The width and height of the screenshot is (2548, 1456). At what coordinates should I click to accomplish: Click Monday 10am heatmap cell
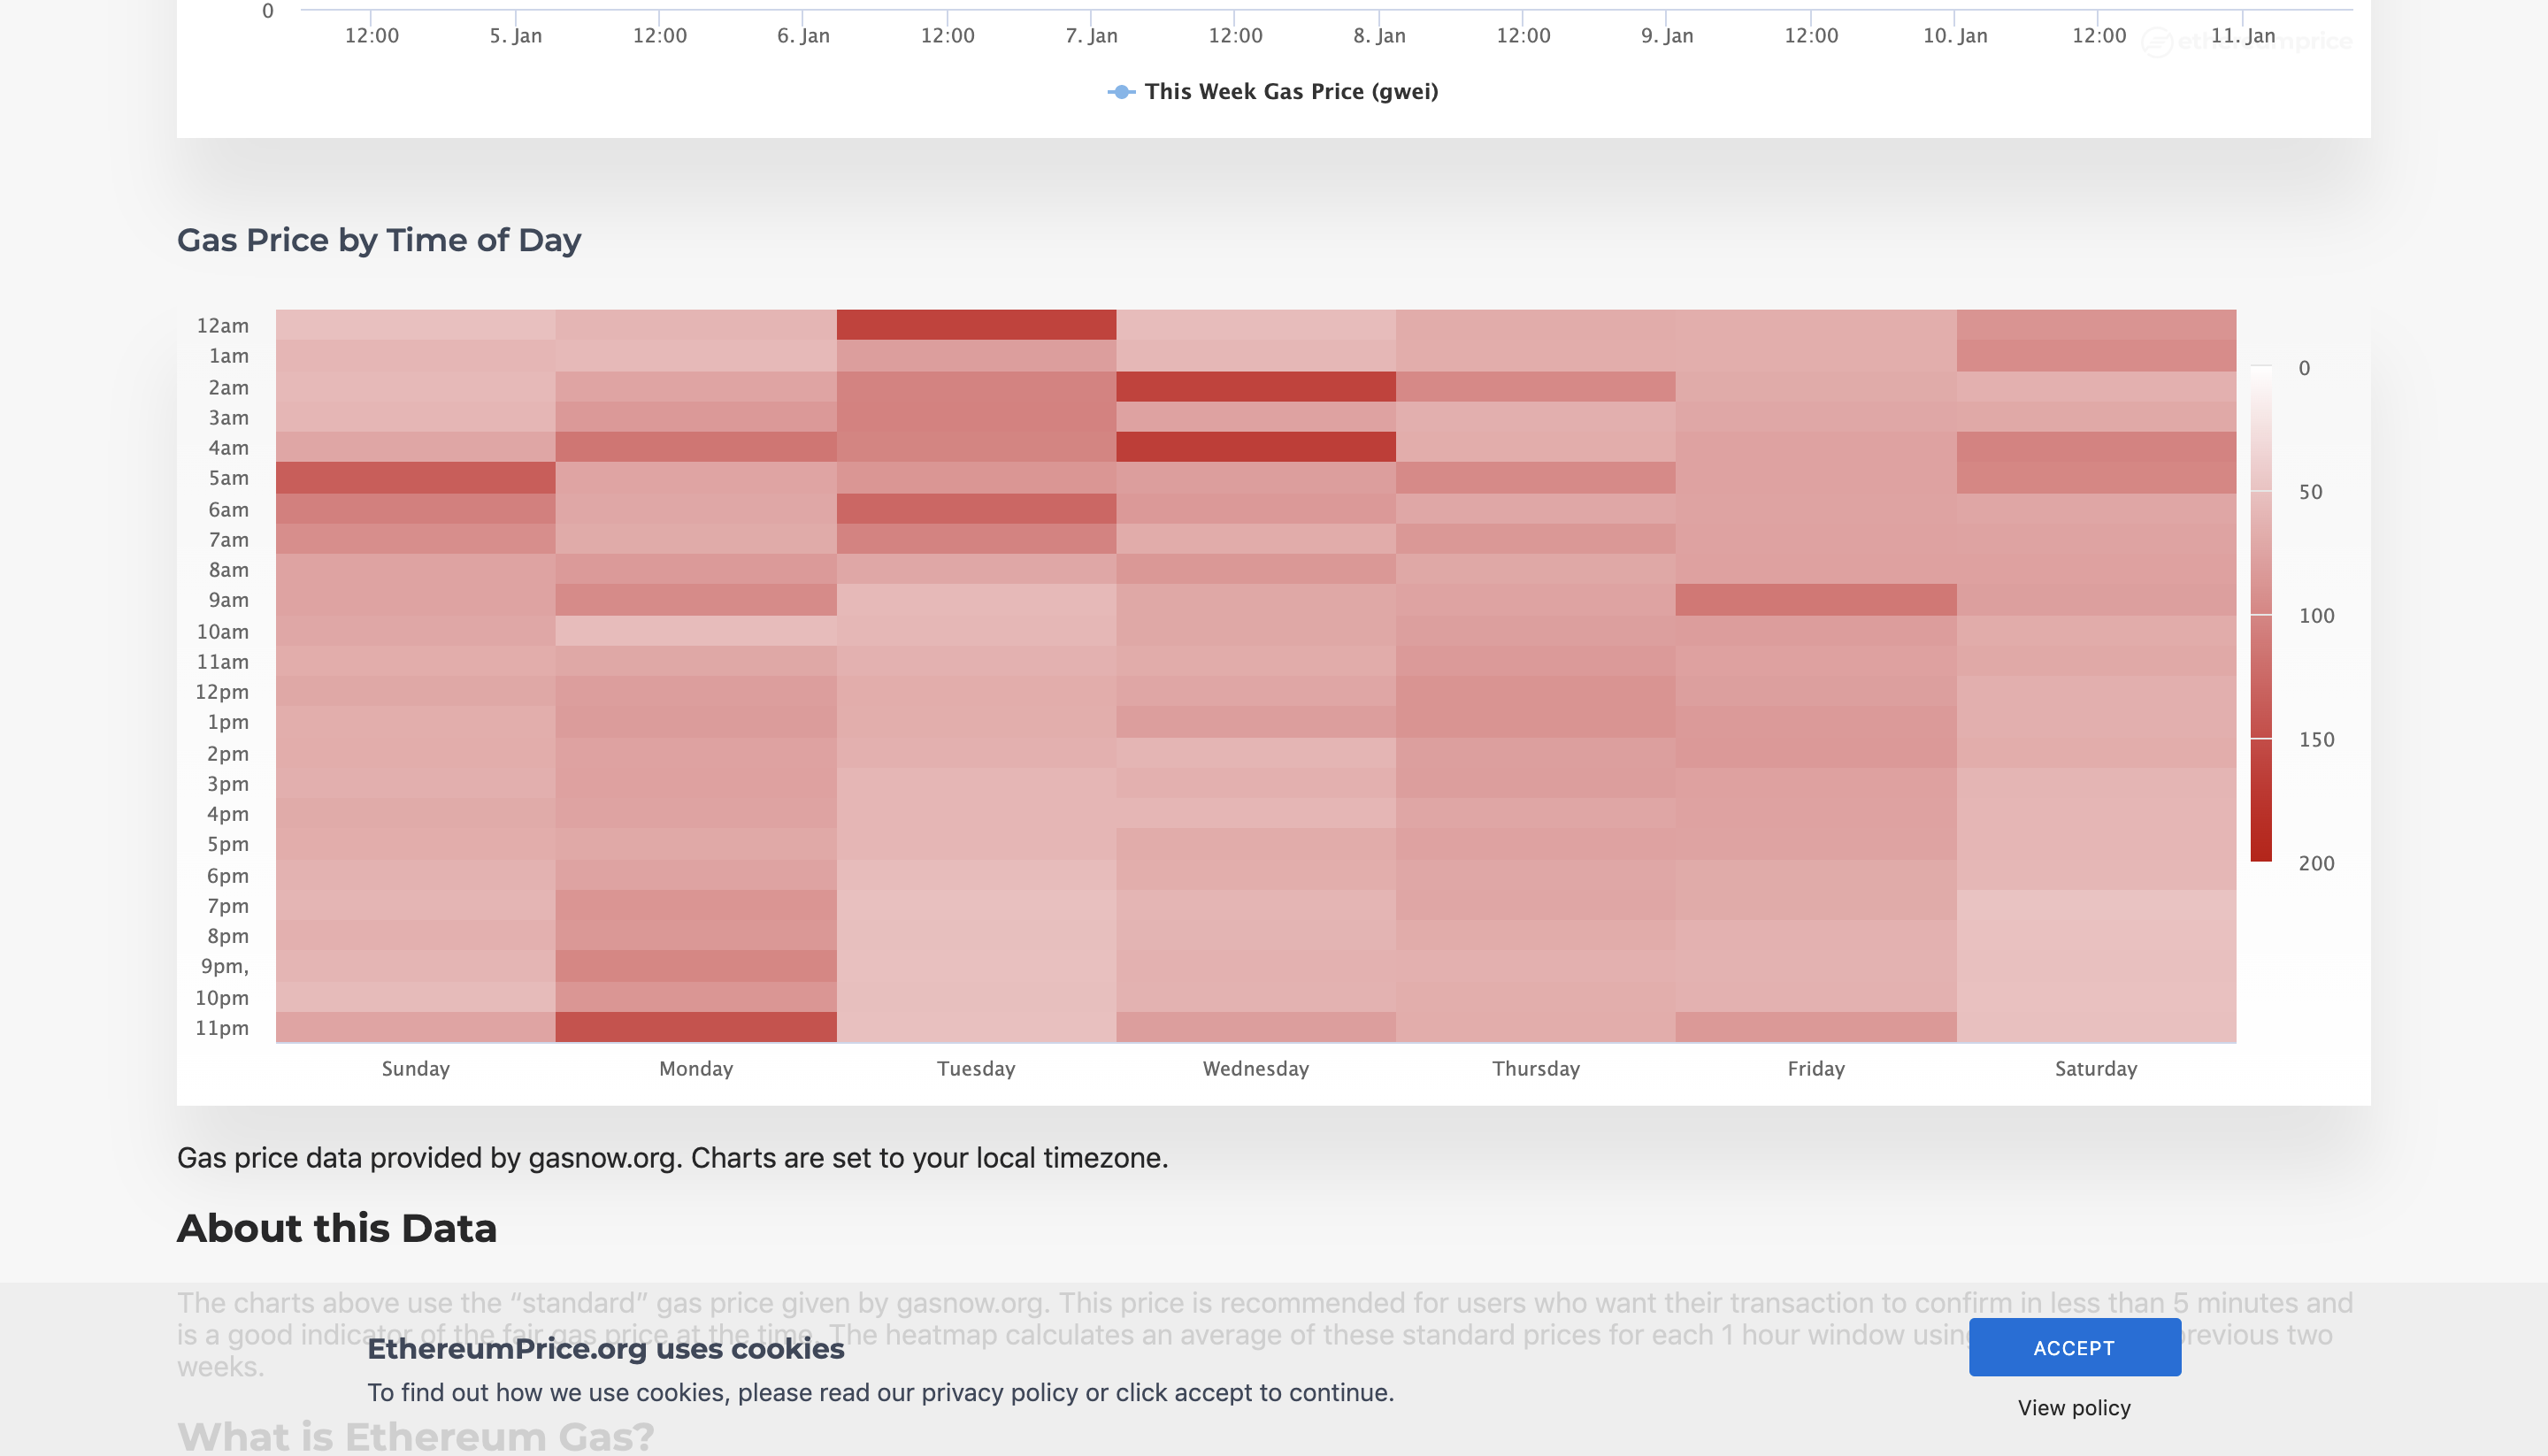[696, 630]
